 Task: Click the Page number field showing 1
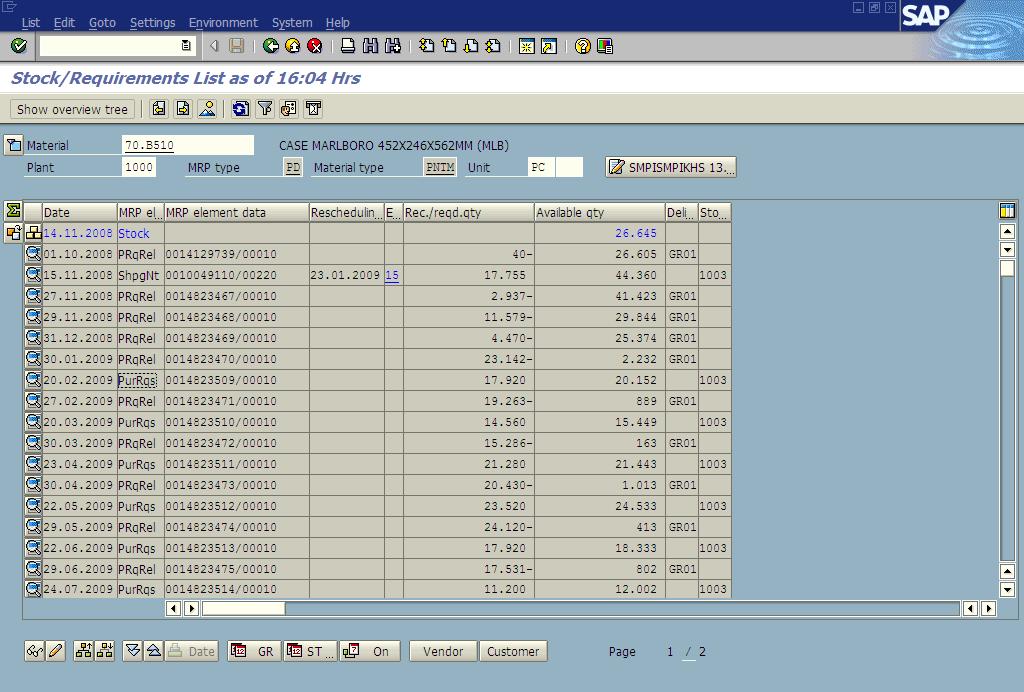tap(669, 652)
